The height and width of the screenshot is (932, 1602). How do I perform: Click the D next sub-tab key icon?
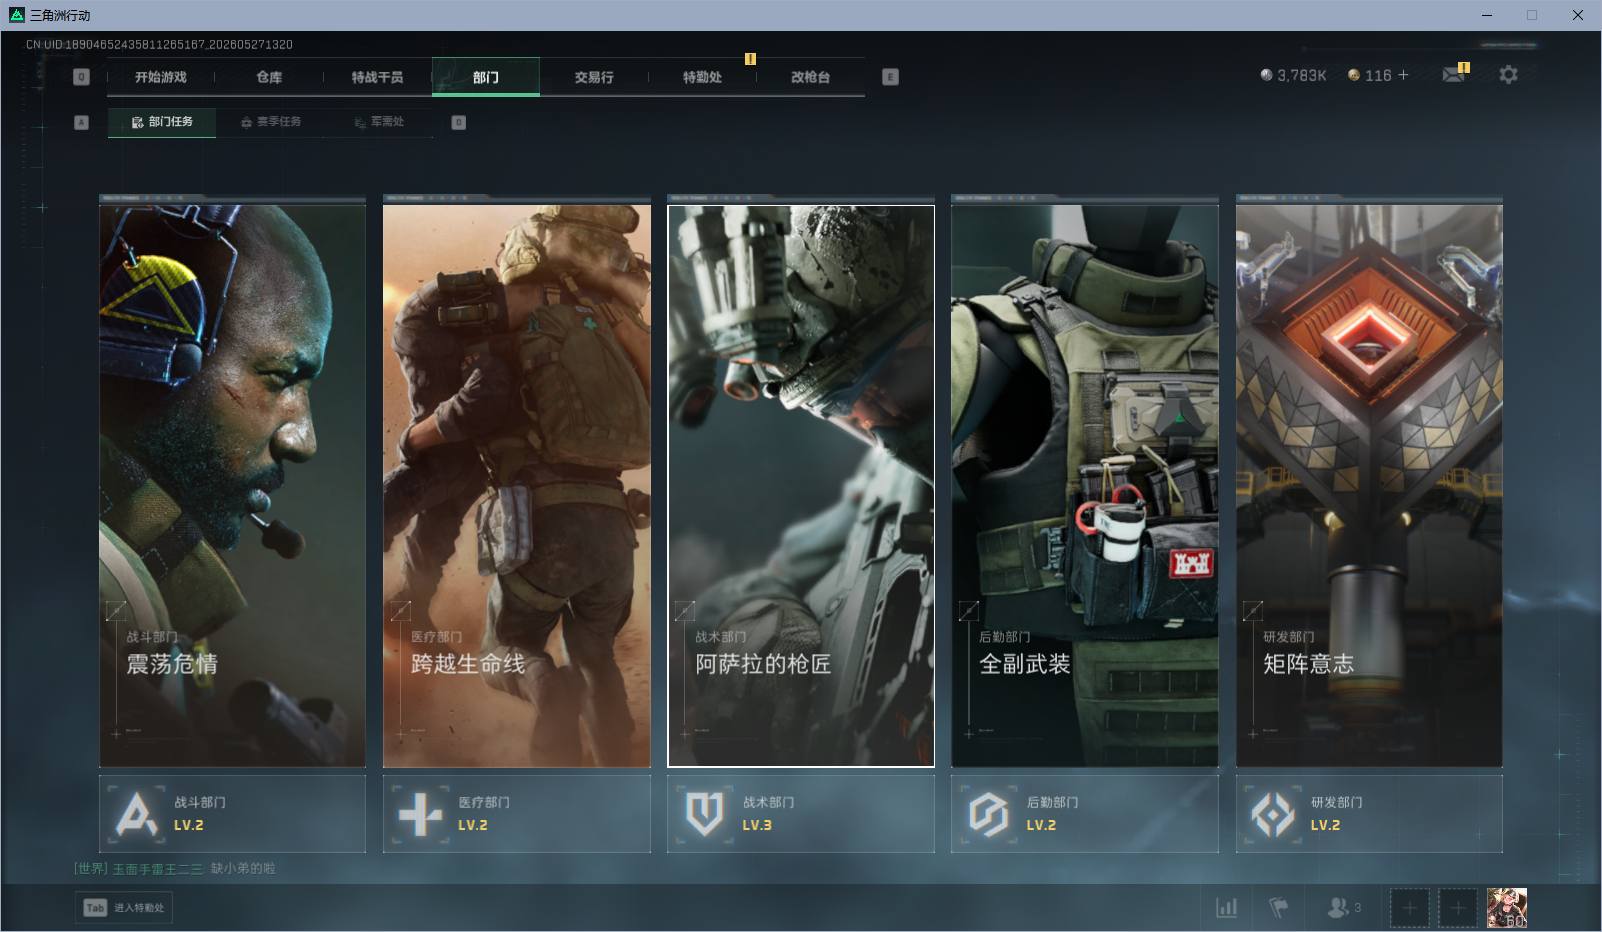point(459,122)
